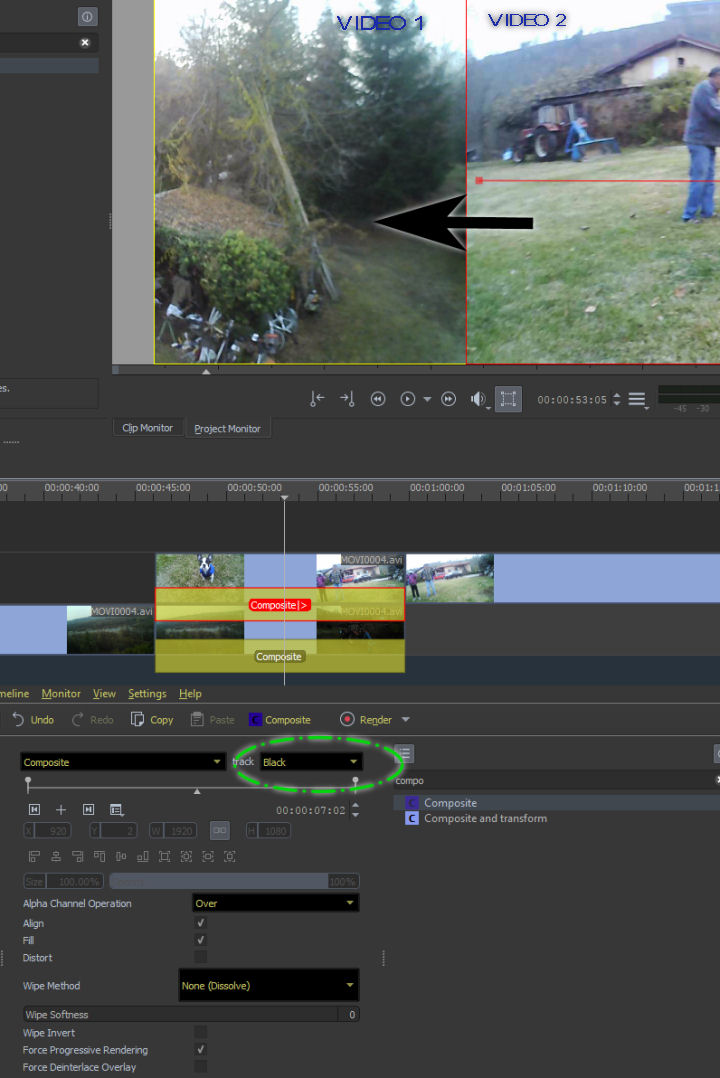Switch to Clip Monitor tab

147,428
